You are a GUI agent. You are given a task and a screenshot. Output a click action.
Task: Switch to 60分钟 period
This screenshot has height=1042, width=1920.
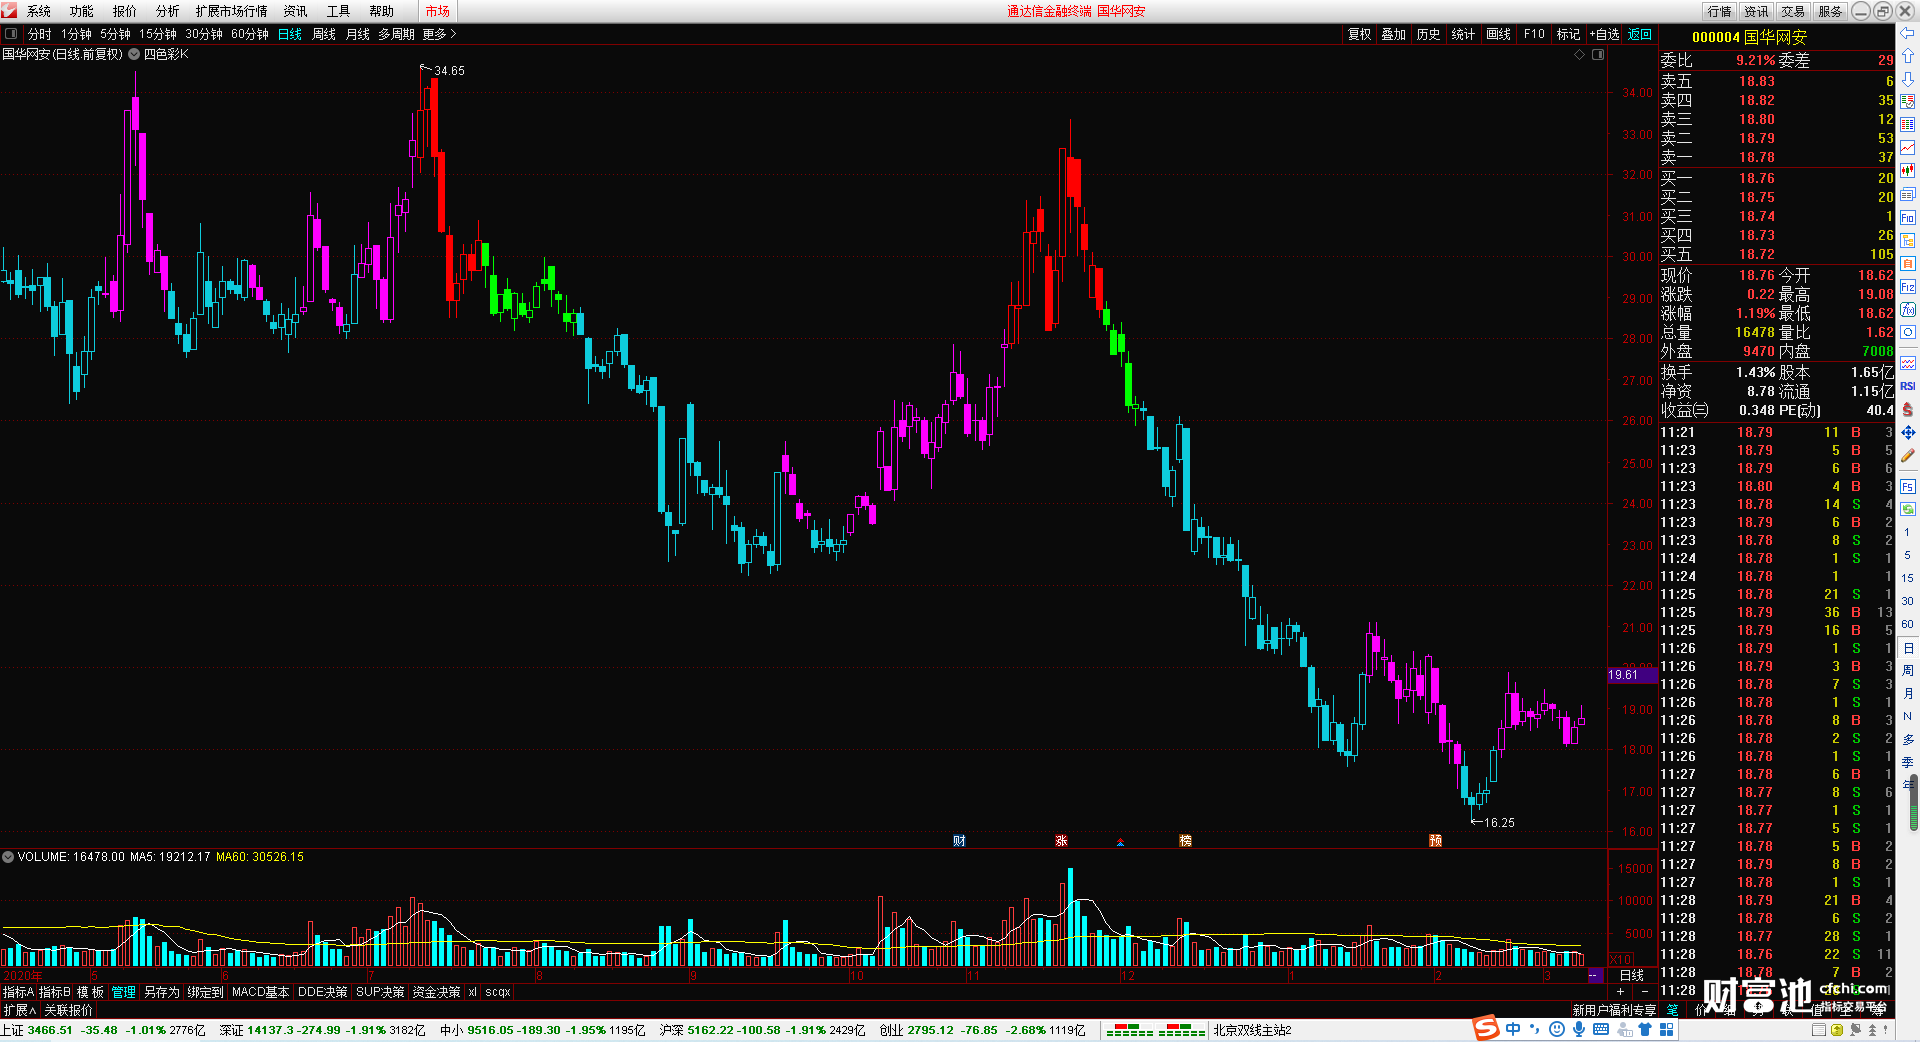click(250, 34)
